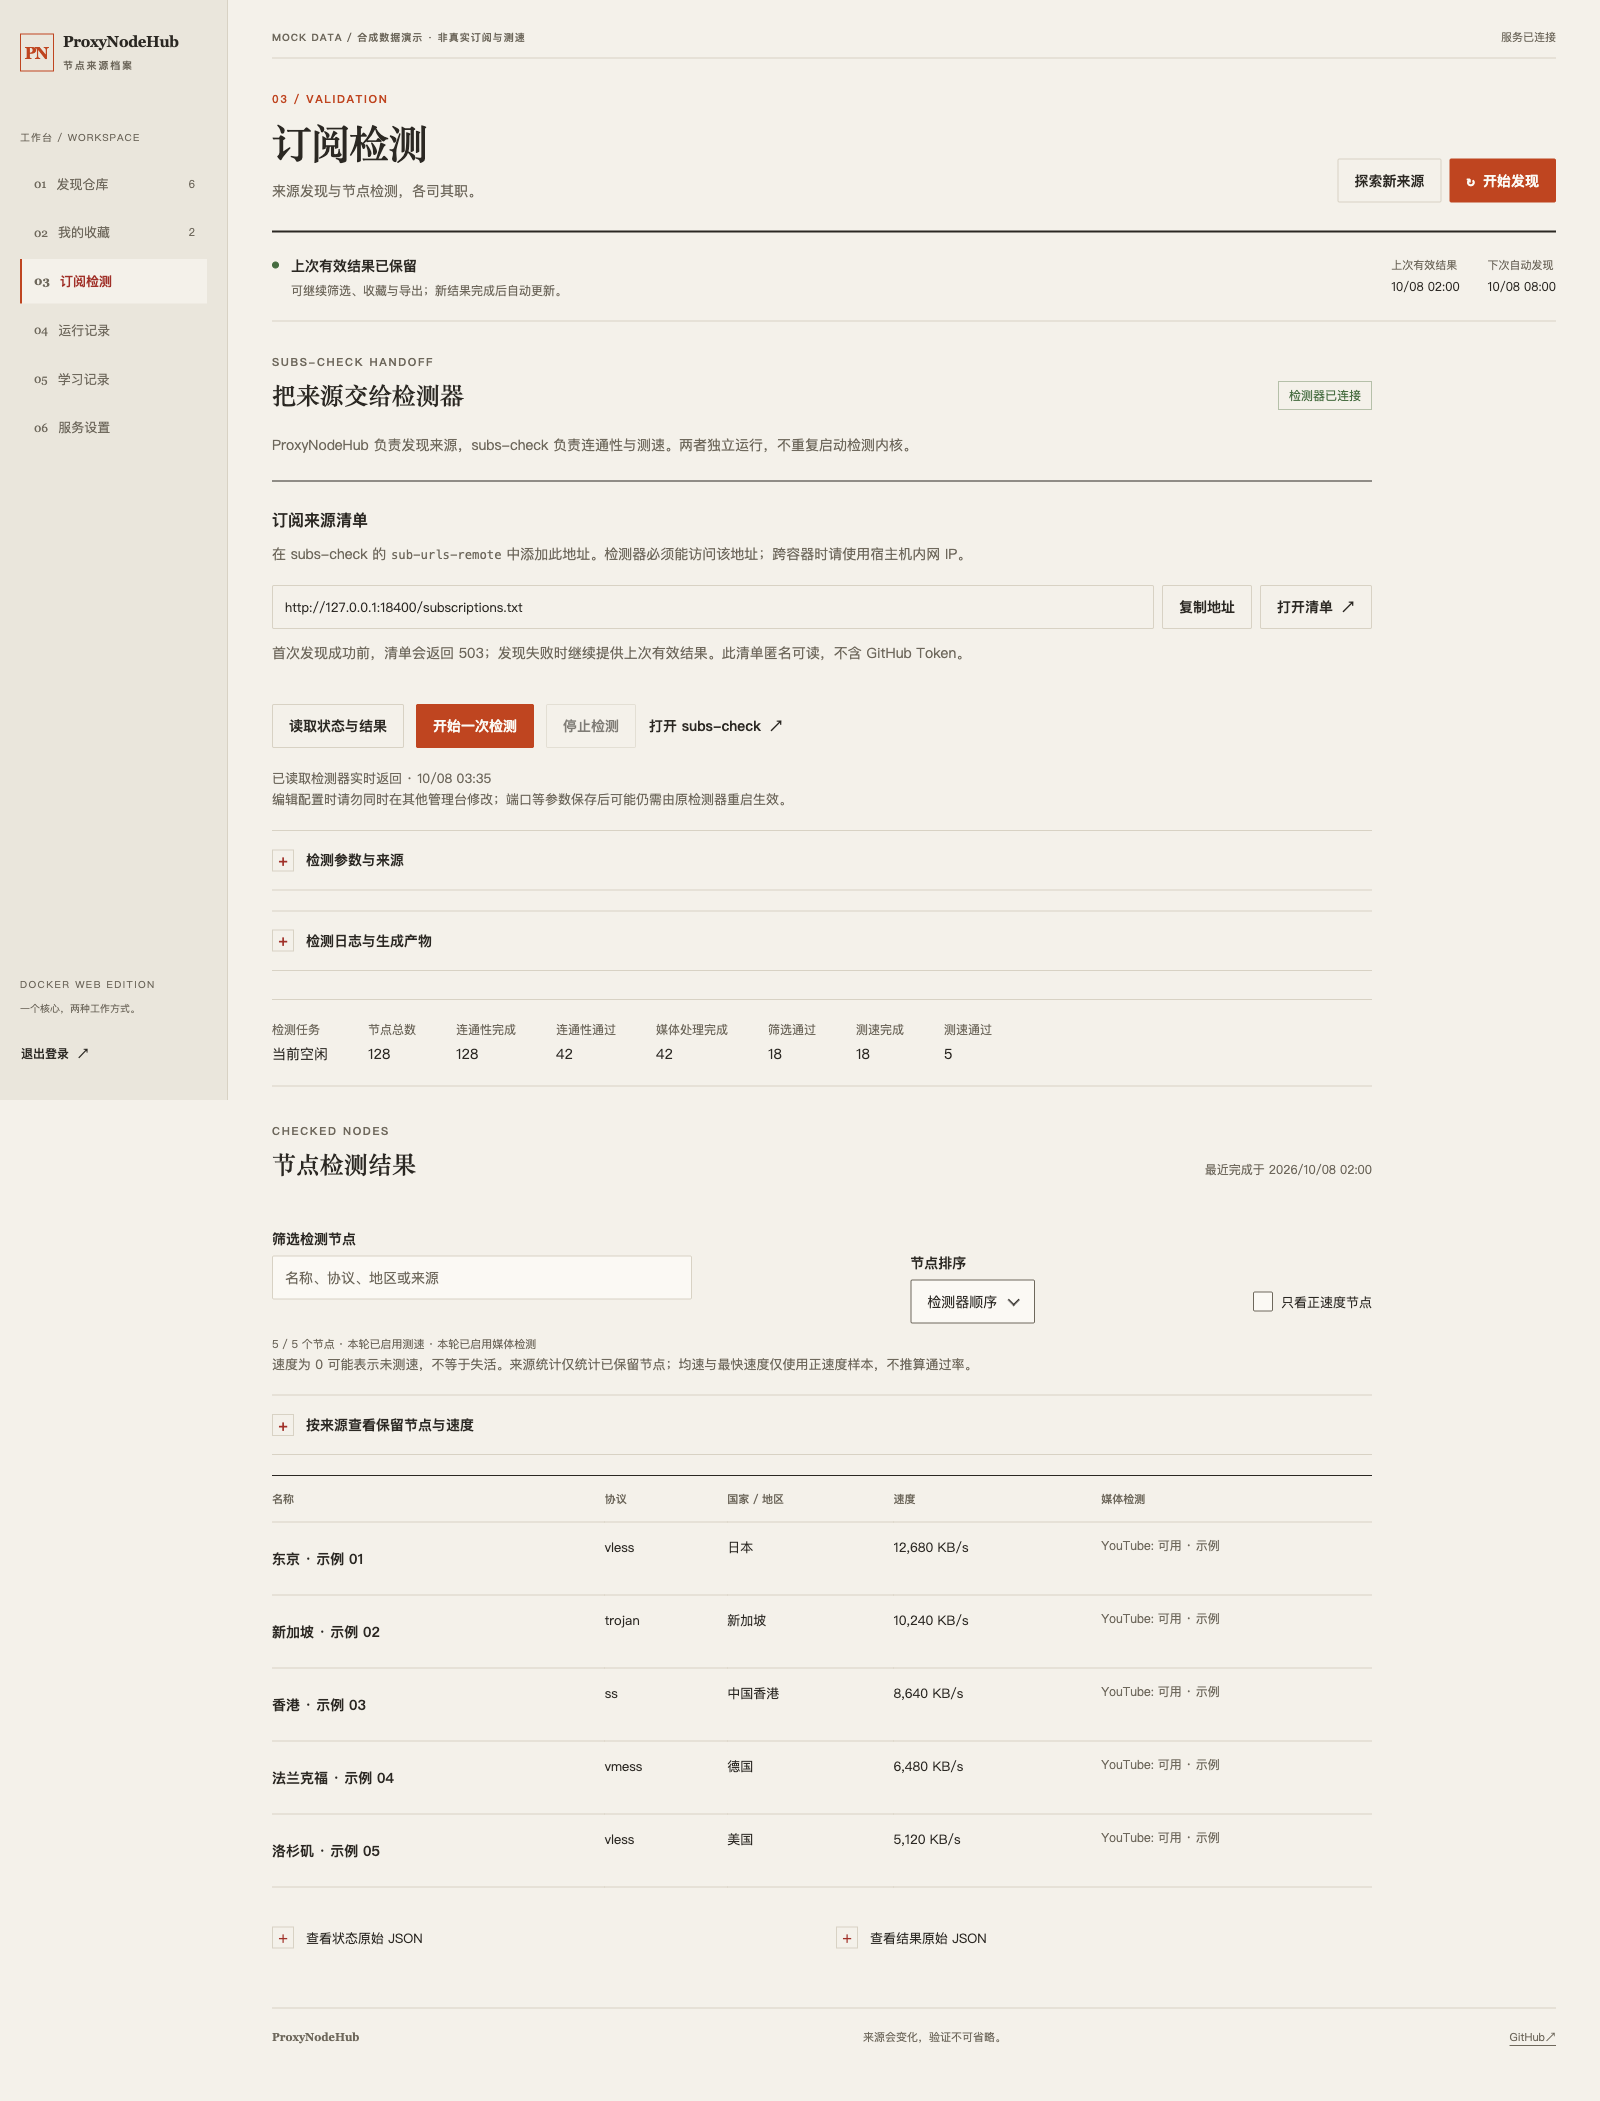Click the 检测器已连接 status badge
1600x2101 pixels.
(x=1325, y=396)
